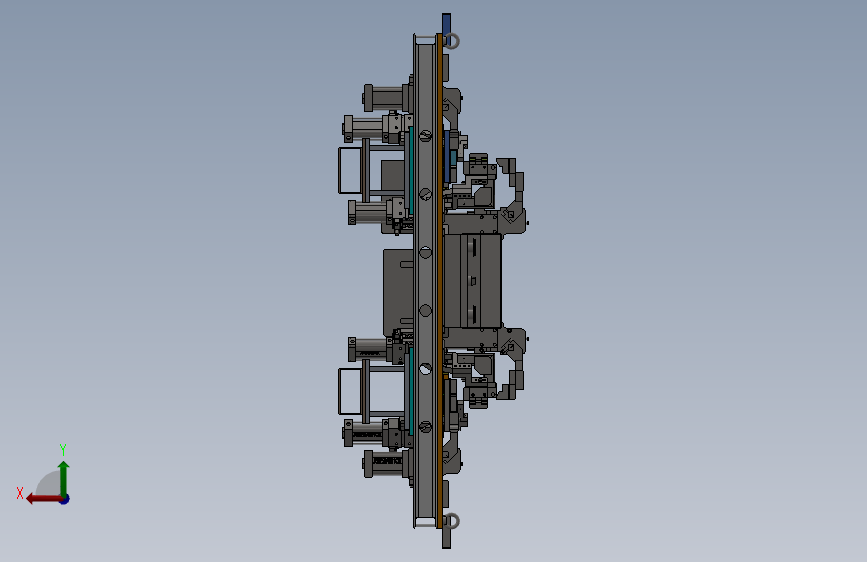This screenshot has height=562, width=867.
Task: Select the lower-left rectangular wire frame bracket
Action: click(351, 391)
